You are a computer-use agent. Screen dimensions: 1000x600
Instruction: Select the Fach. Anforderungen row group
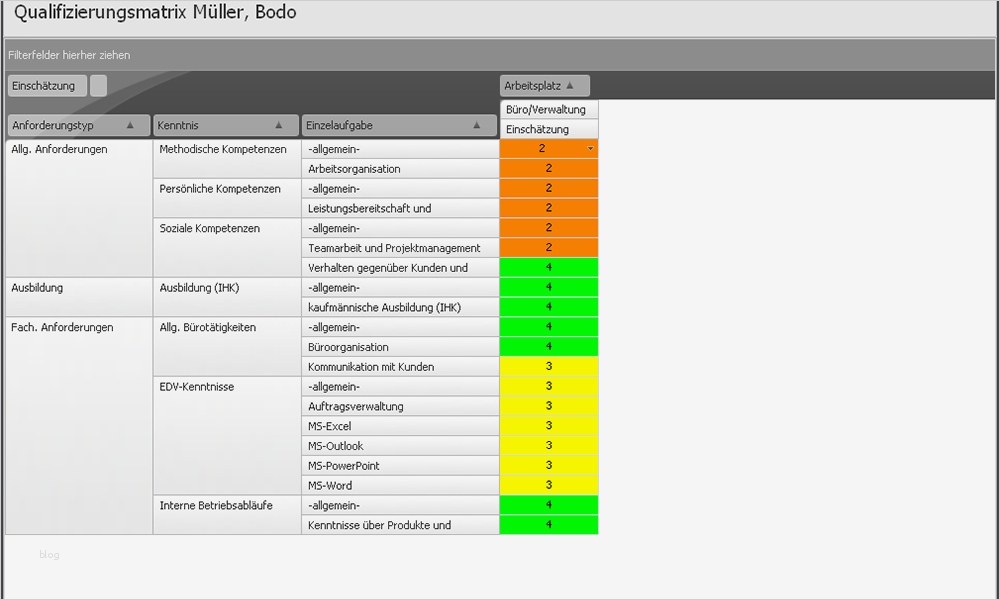pos(79,425)
